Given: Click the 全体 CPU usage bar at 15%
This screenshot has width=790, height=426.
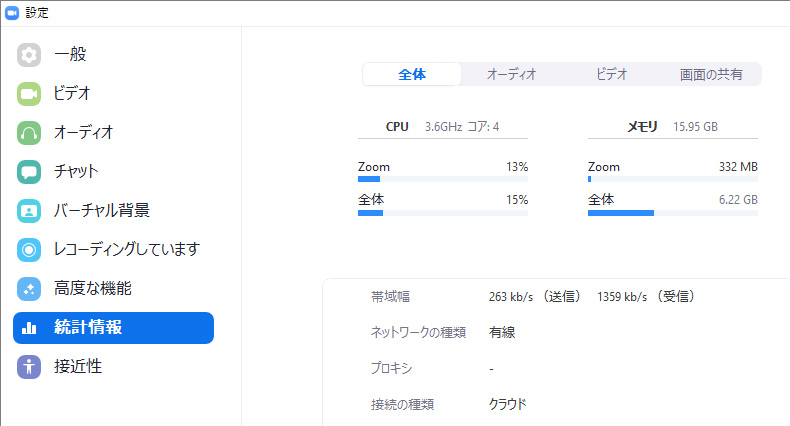Looking at the screenshot, I should [443, 212].
